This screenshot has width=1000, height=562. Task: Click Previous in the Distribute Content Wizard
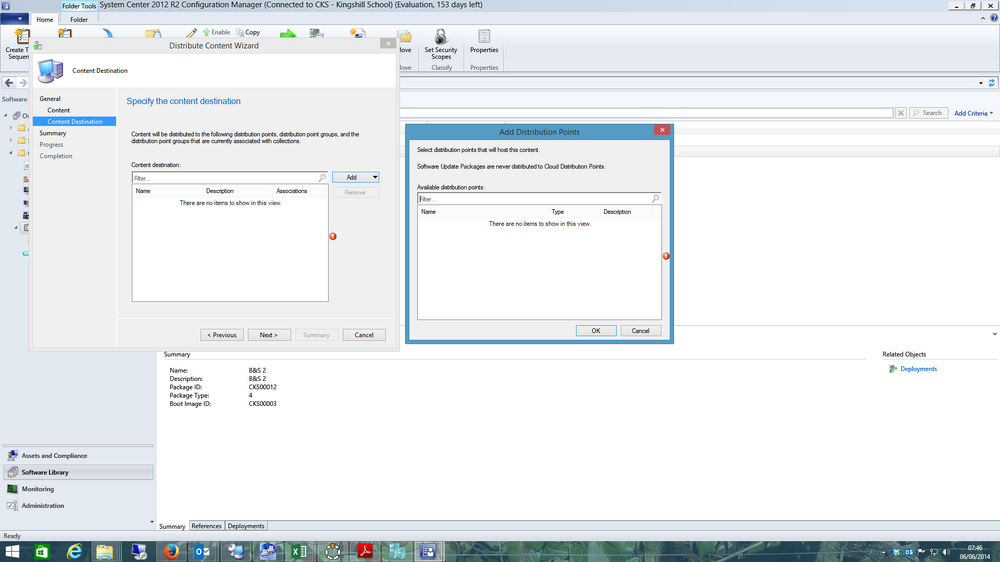(x=222, y=335)
